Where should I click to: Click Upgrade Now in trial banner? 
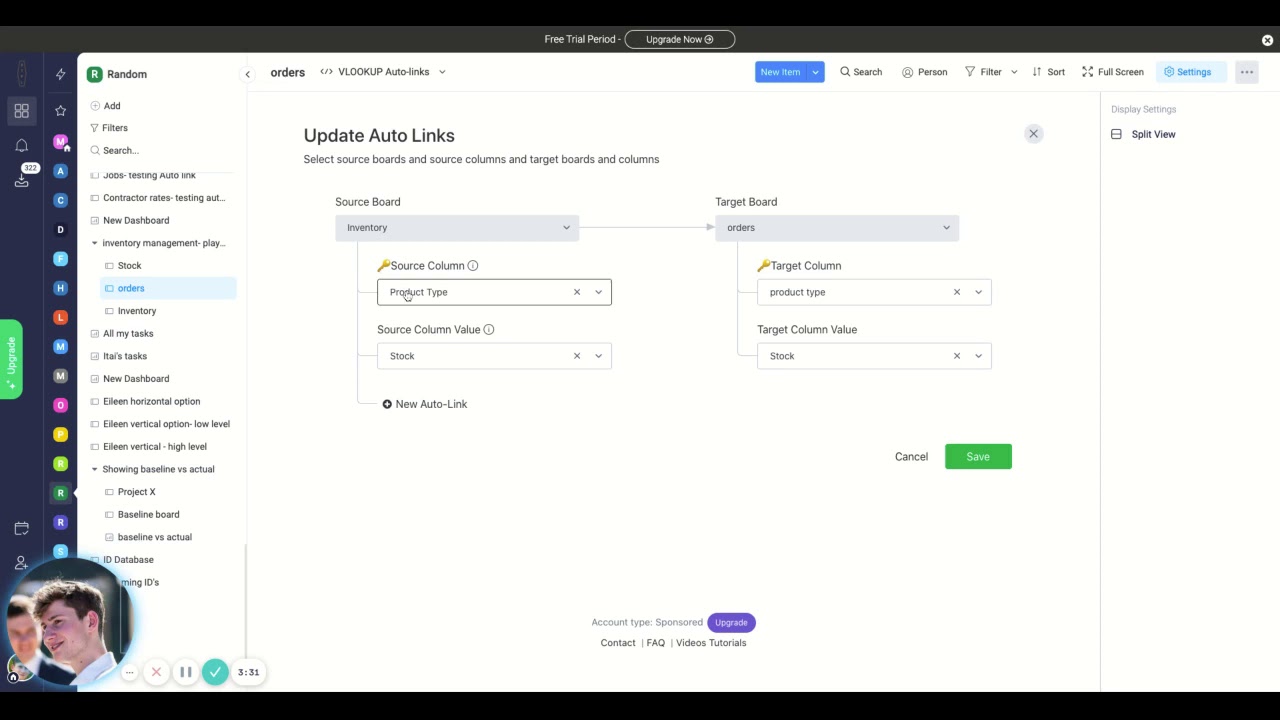pyautogui.click(x=680, y=40)
